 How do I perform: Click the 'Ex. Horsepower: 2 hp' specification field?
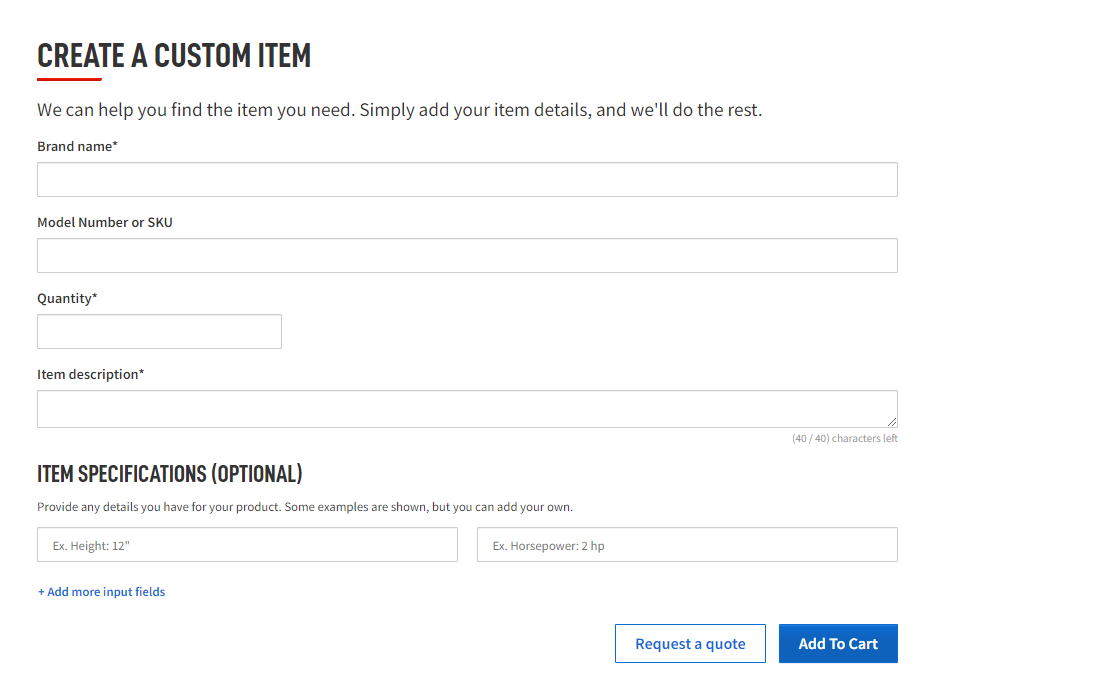click(x=687, y=544)
